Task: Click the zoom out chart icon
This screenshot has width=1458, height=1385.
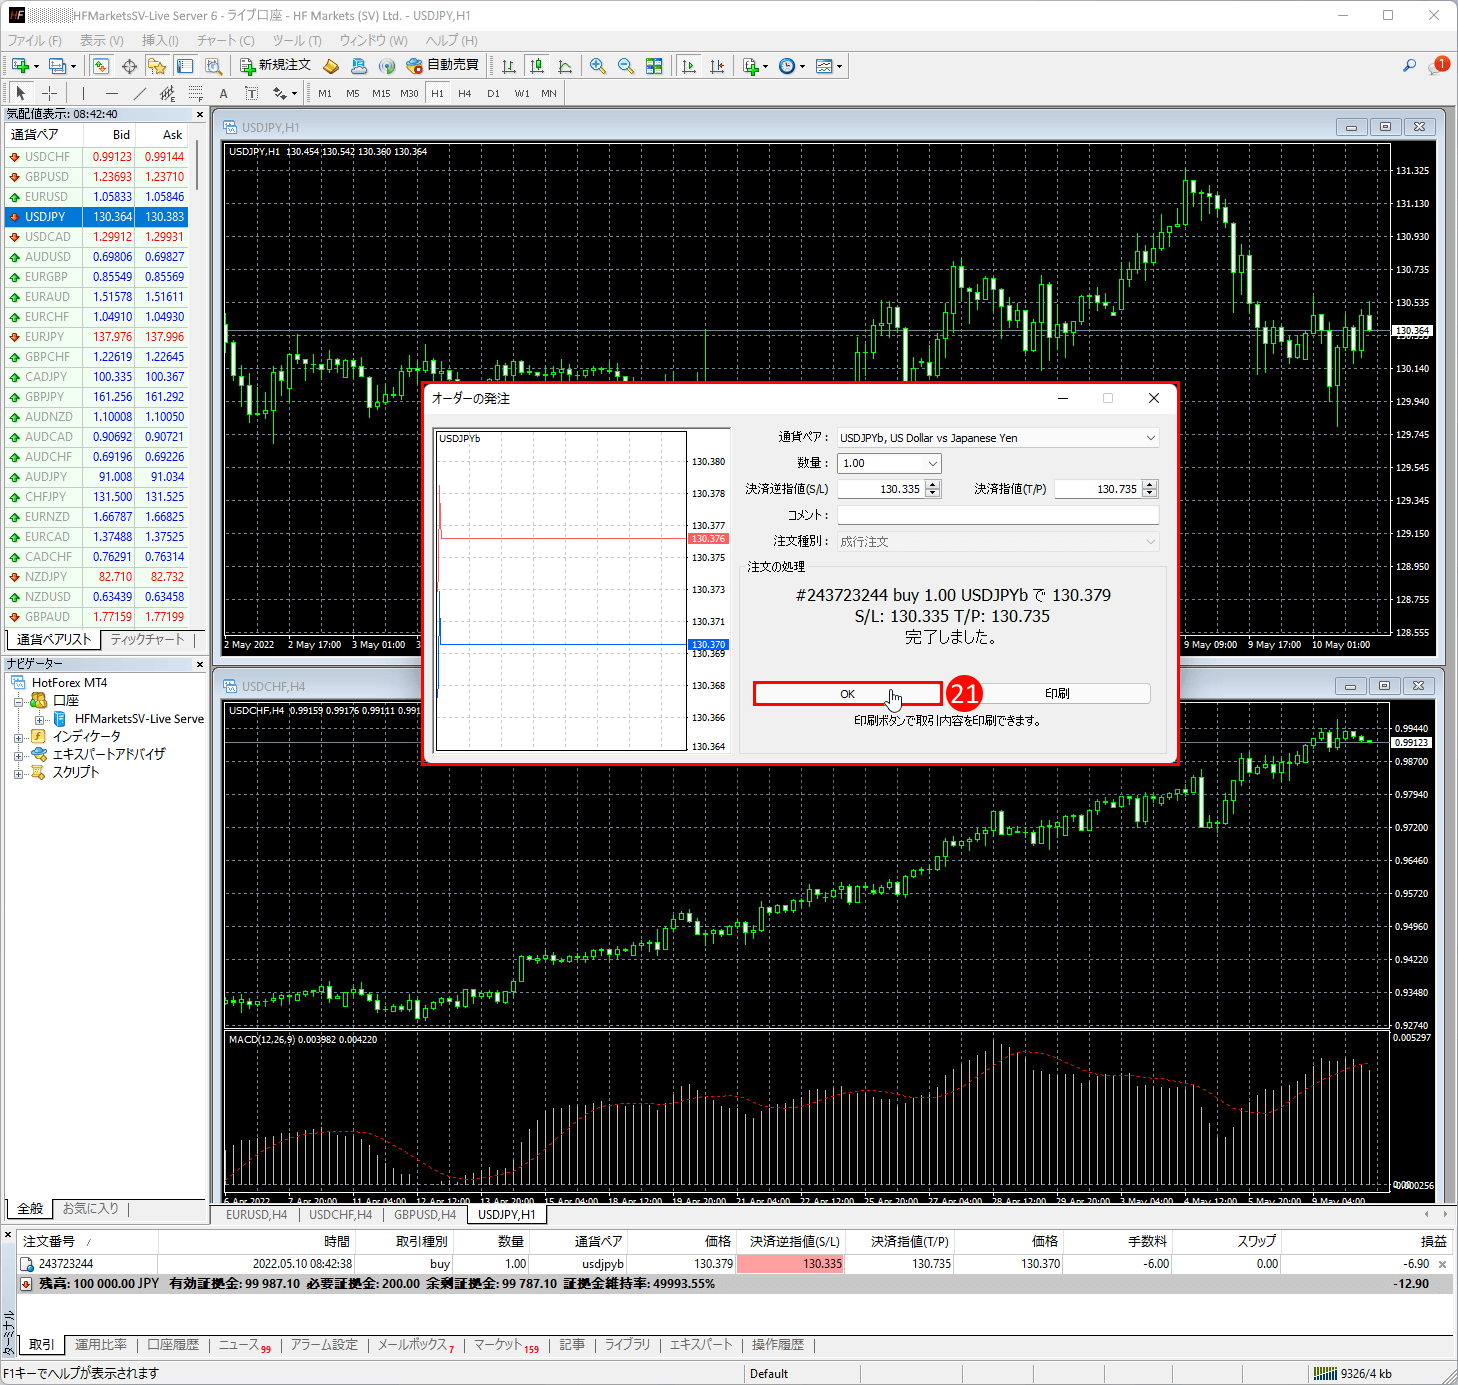Action: 626,66
